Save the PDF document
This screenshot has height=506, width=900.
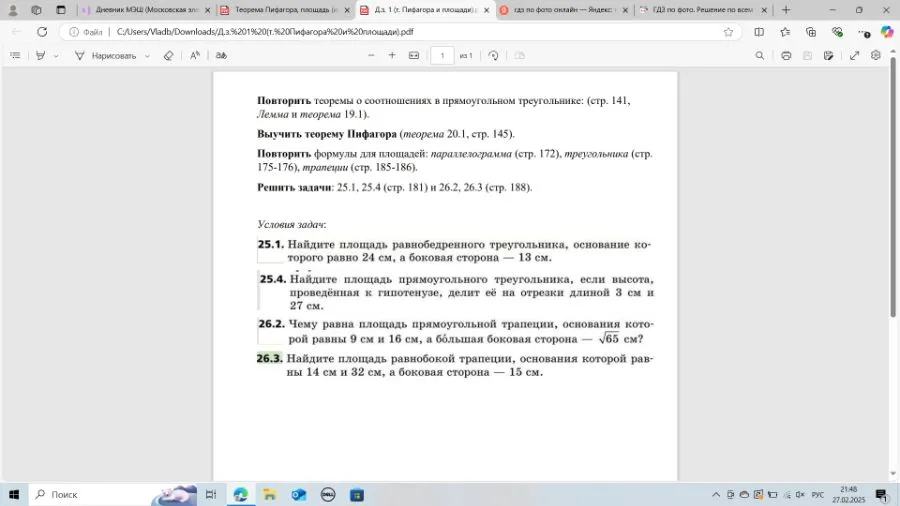point(808,56)
